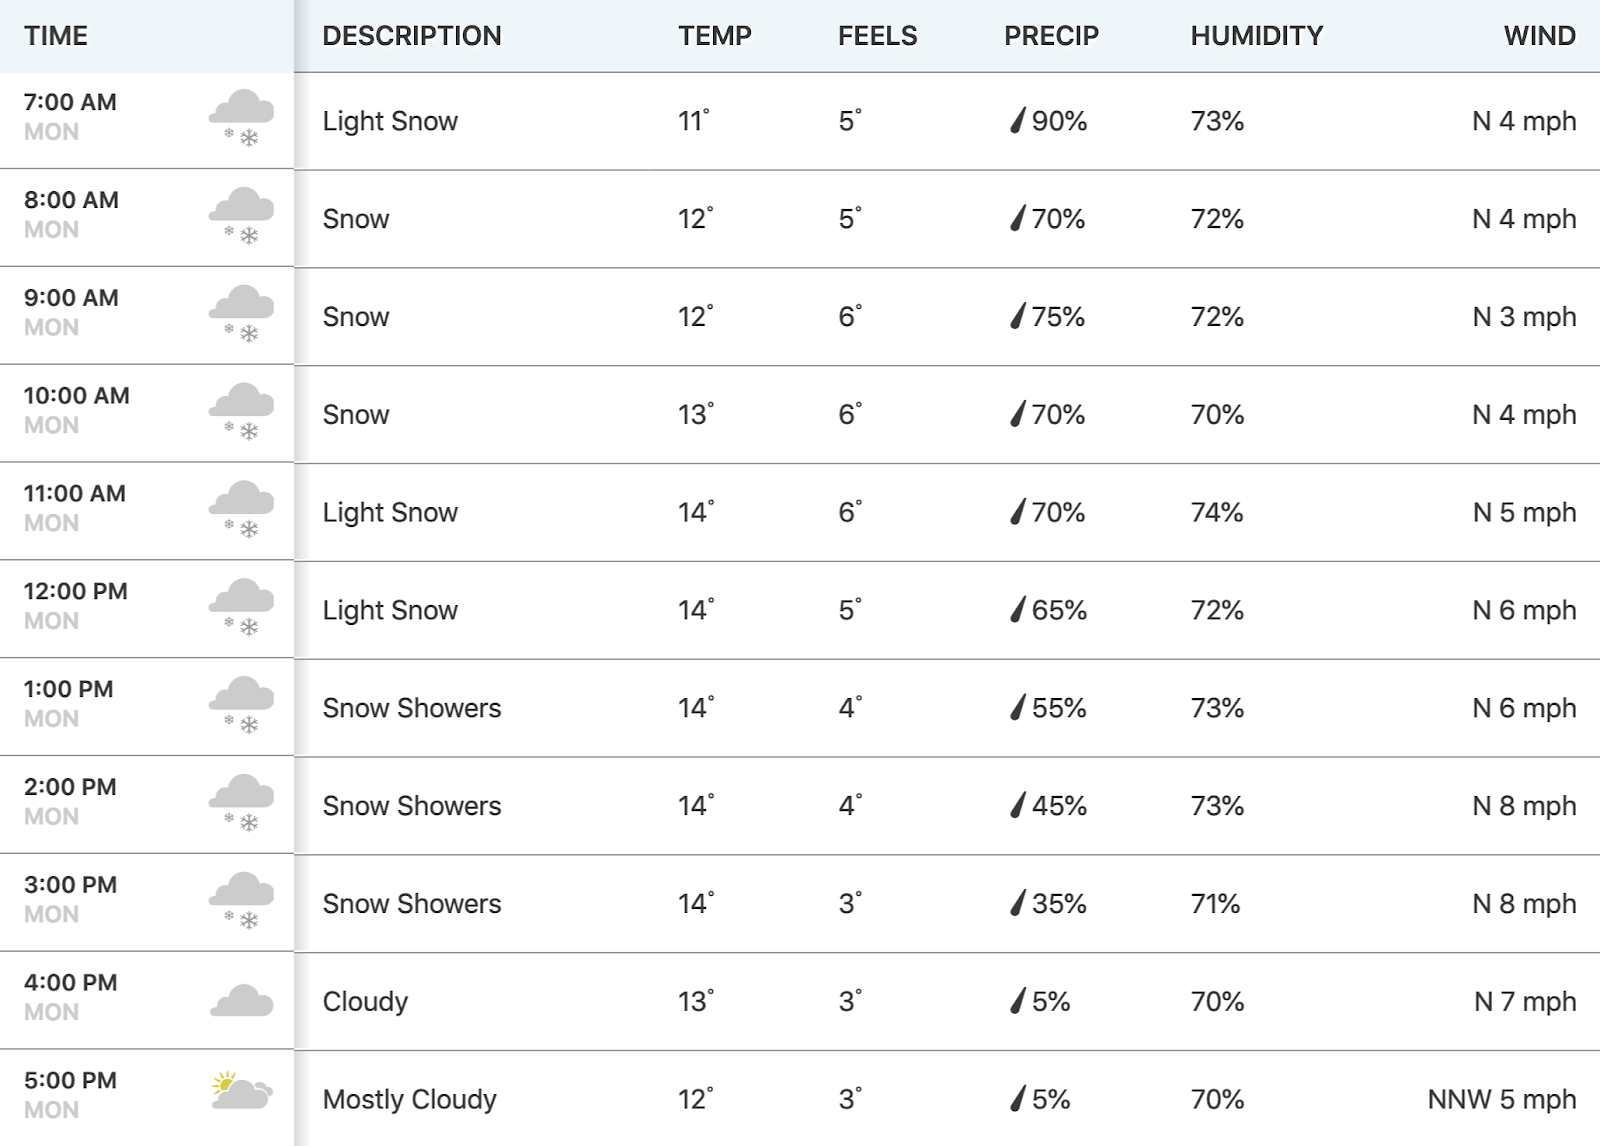Click the PRECIP column header
1600x1146 pixels.
(1051, 36)
